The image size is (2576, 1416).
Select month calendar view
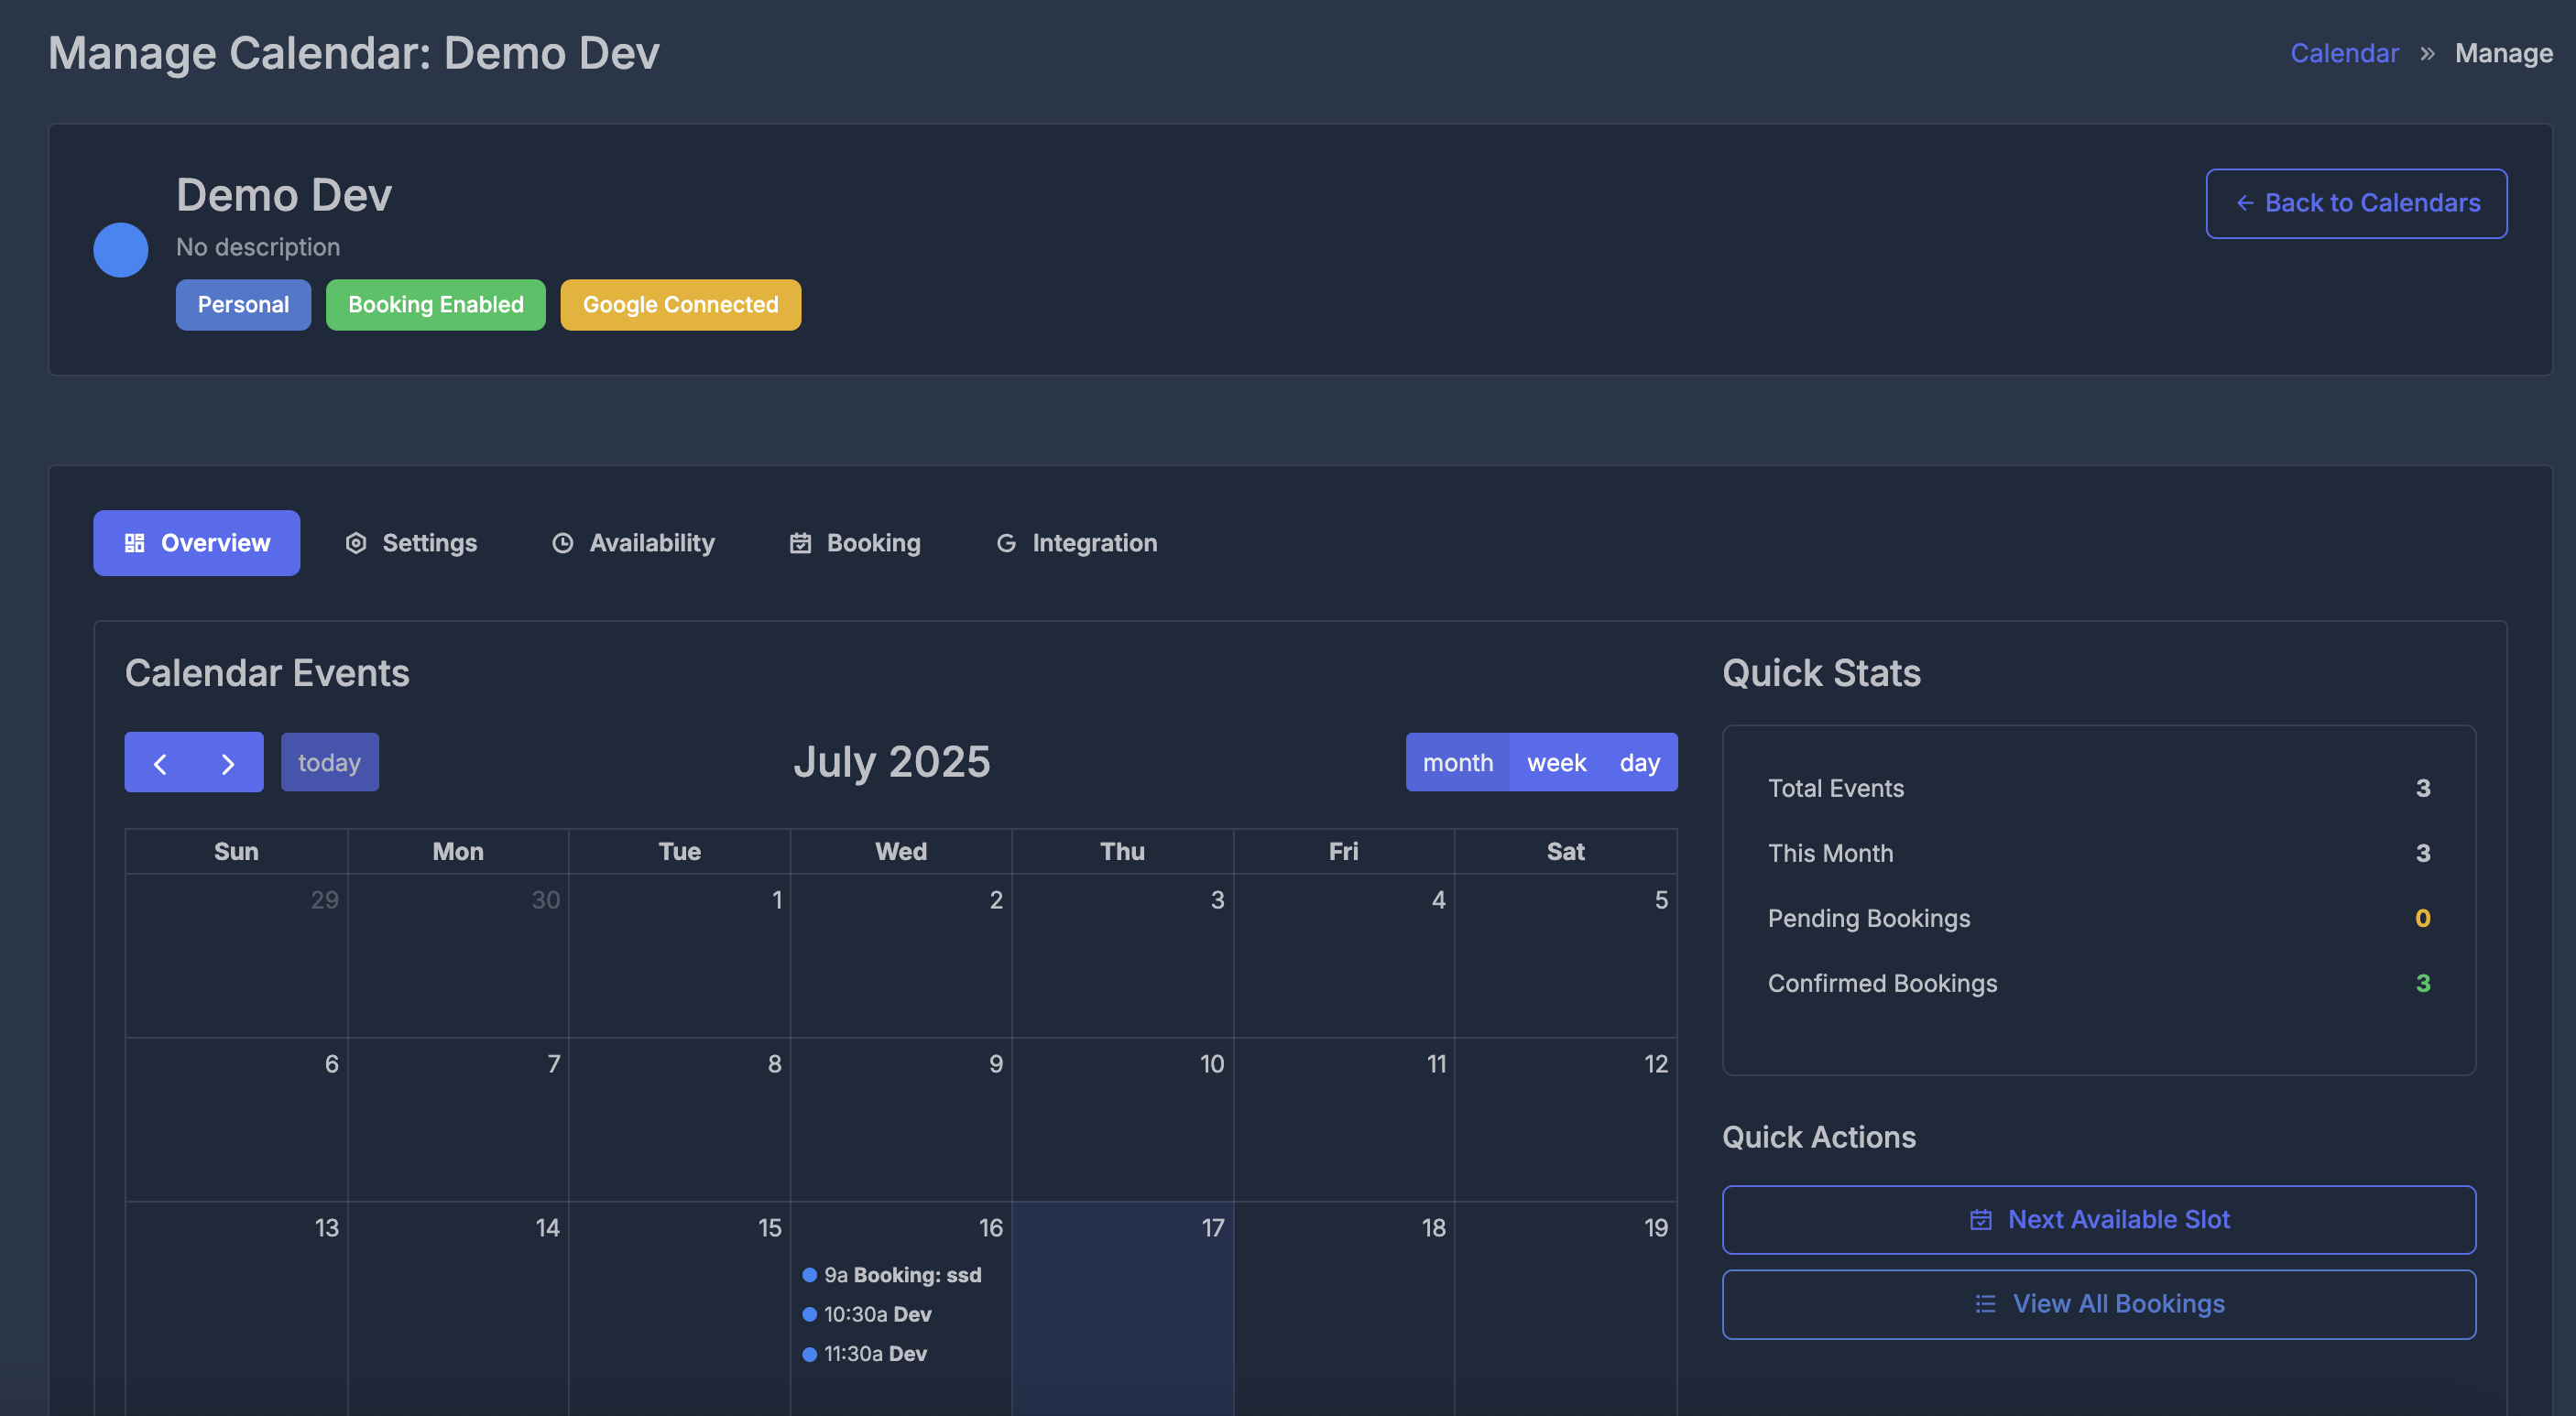tap(1457, 763)
